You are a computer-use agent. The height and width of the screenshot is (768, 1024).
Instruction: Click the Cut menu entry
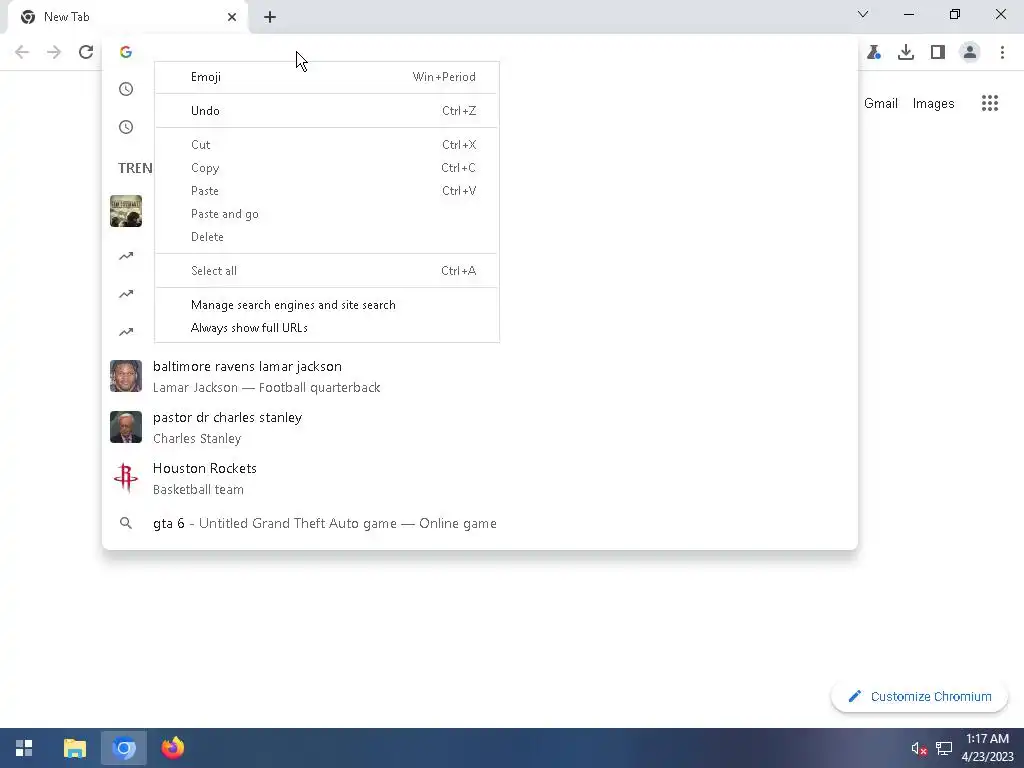[327, 145]
